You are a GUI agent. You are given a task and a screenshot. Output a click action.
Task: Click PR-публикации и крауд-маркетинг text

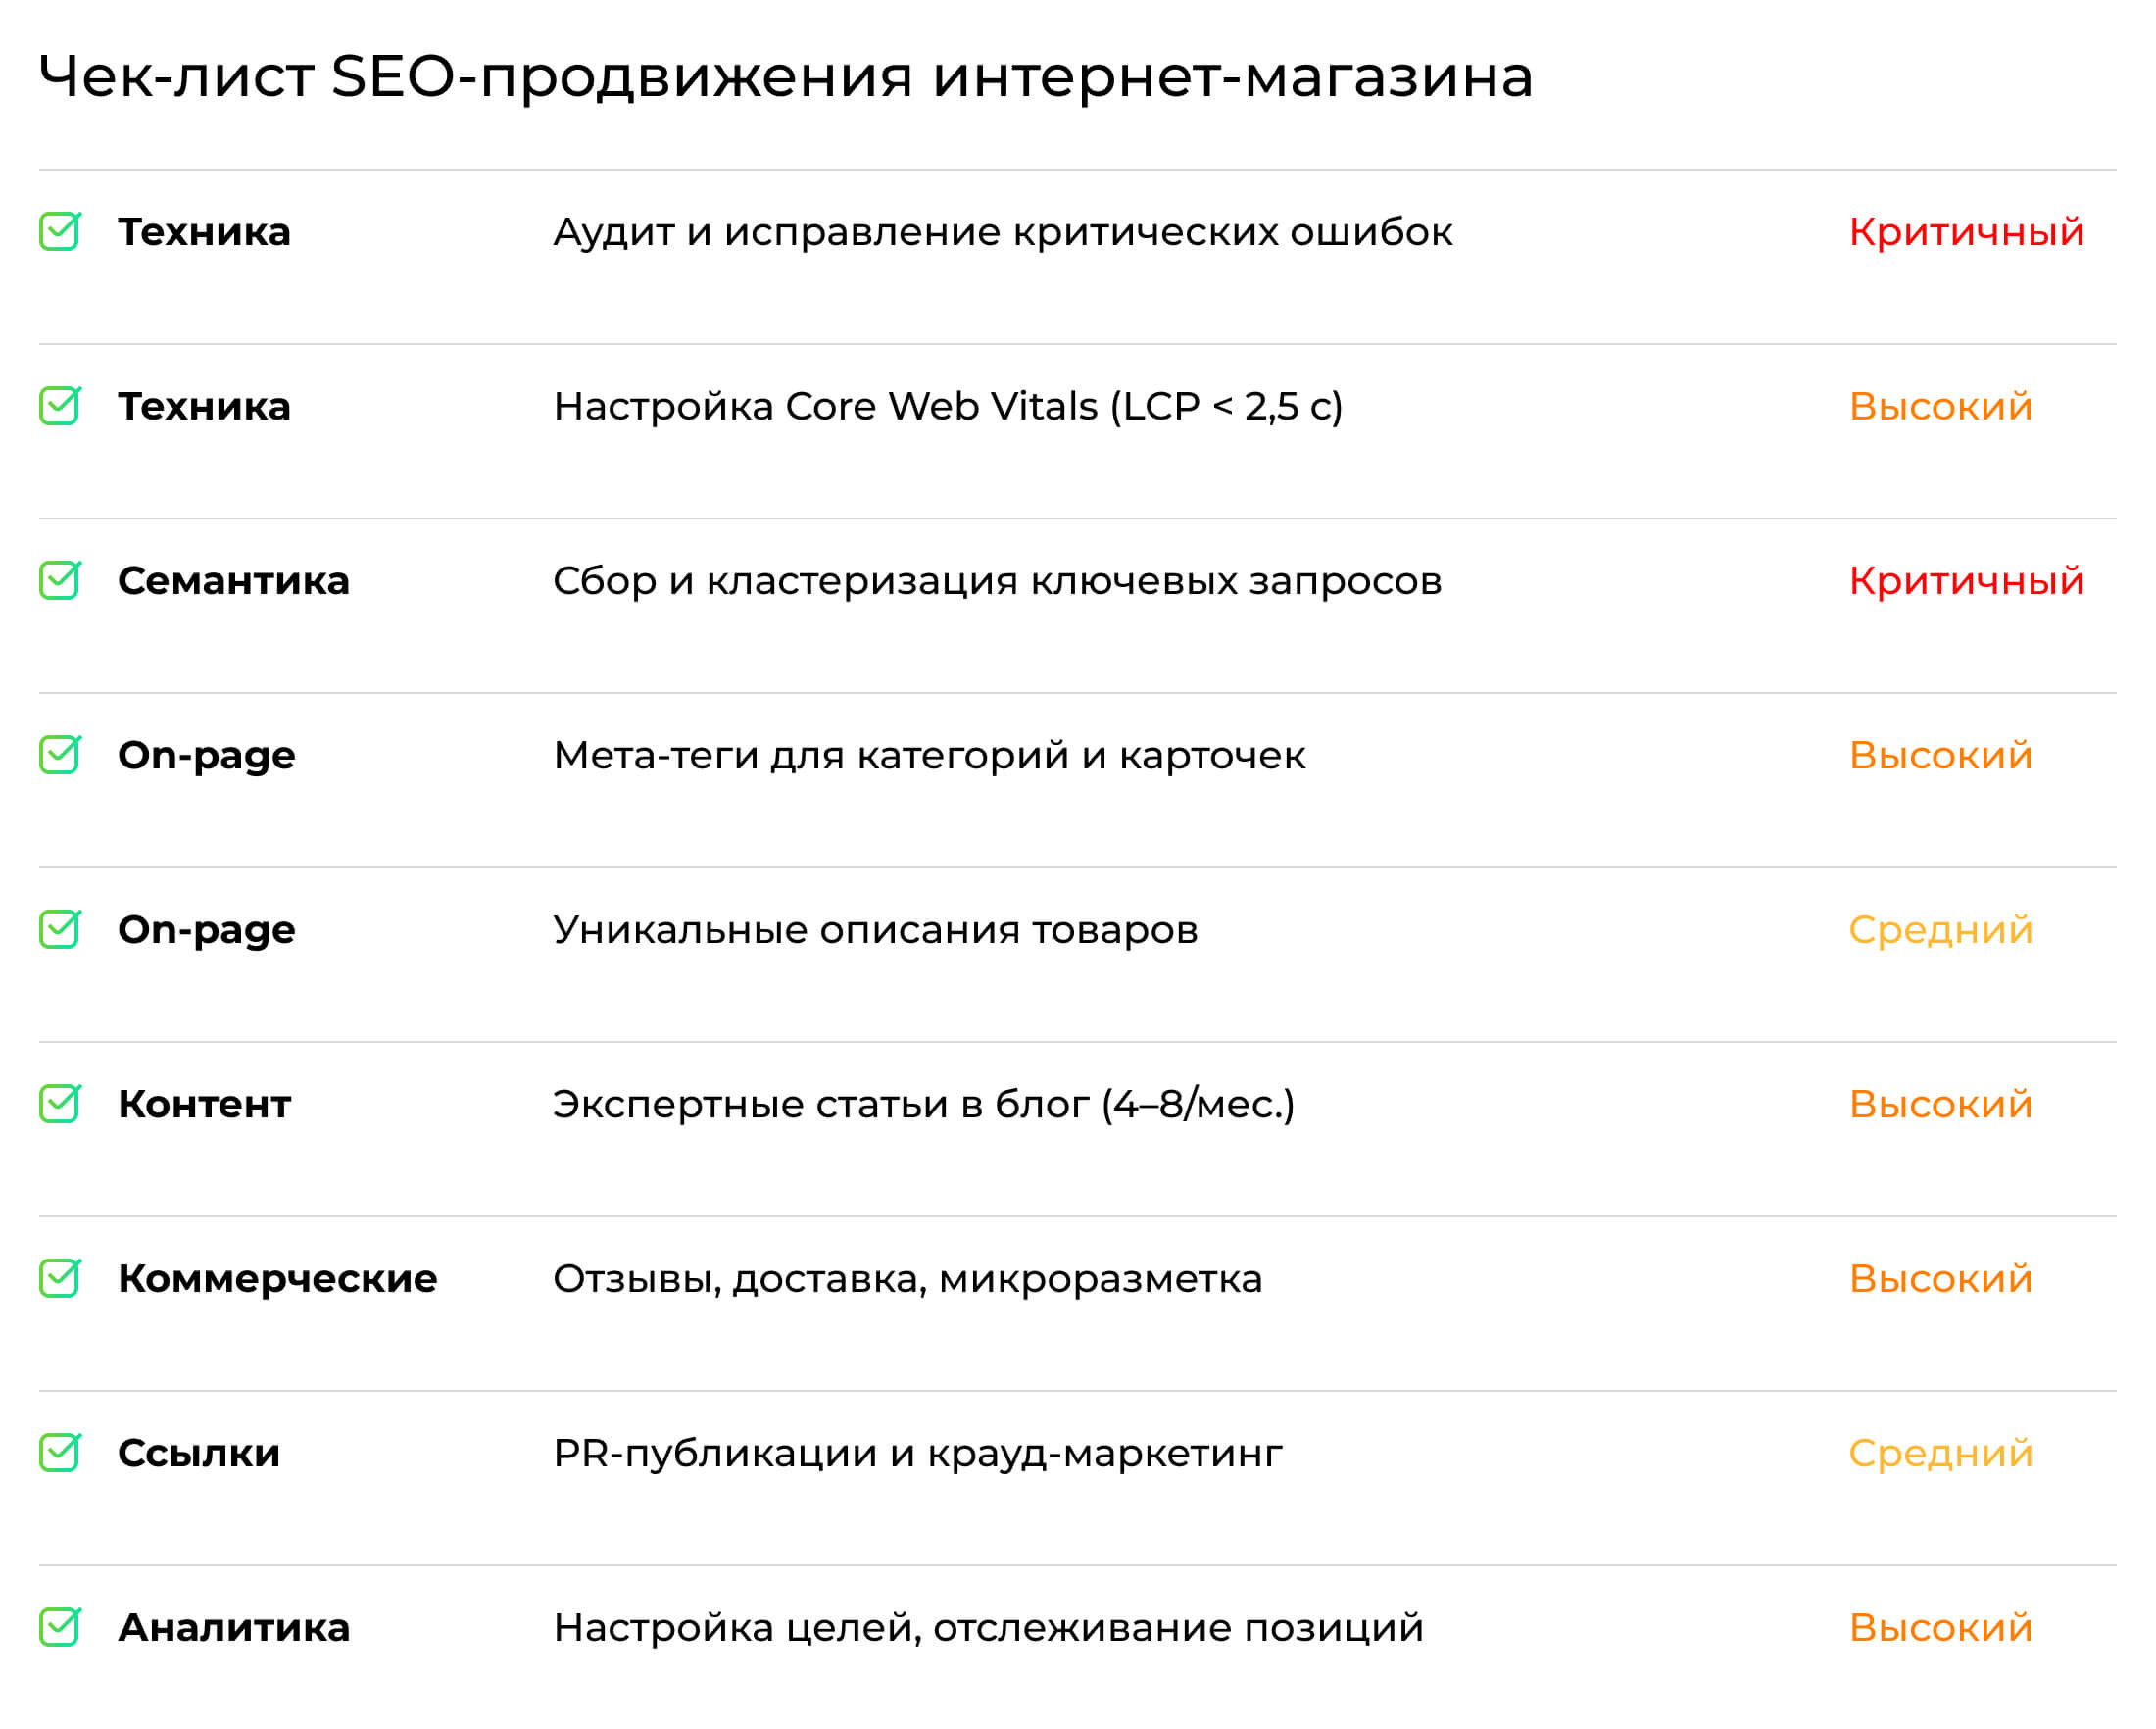[917, 1453]
